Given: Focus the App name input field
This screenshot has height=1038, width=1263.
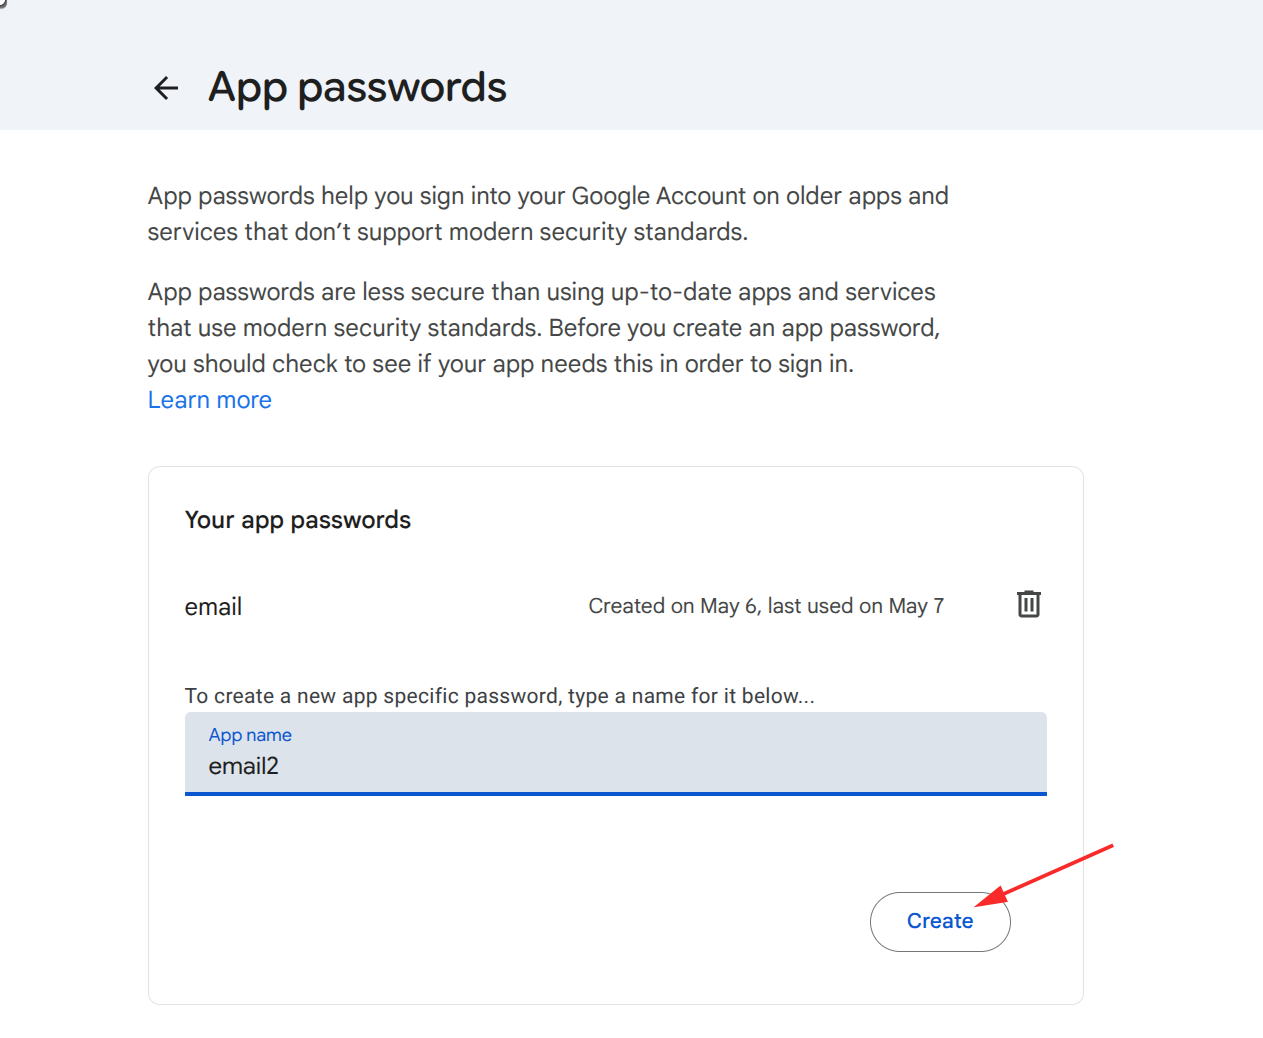Looking at the screenshot, I should tap(616, 753).
